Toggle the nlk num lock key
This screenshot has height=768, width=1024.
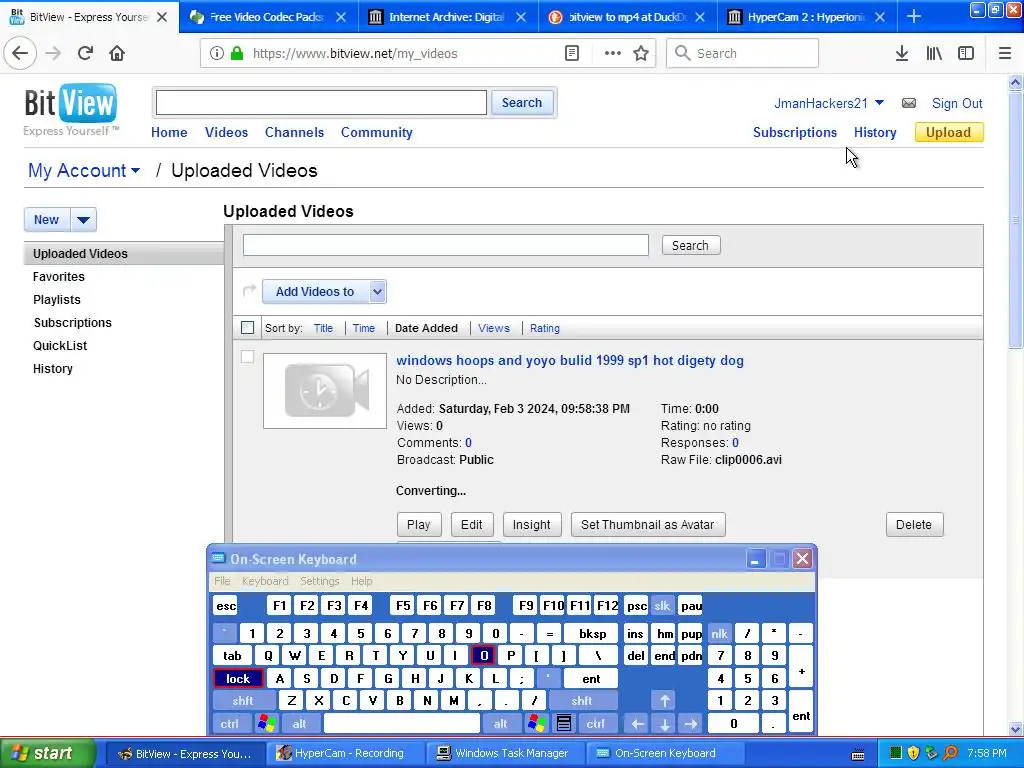point(719,633)
